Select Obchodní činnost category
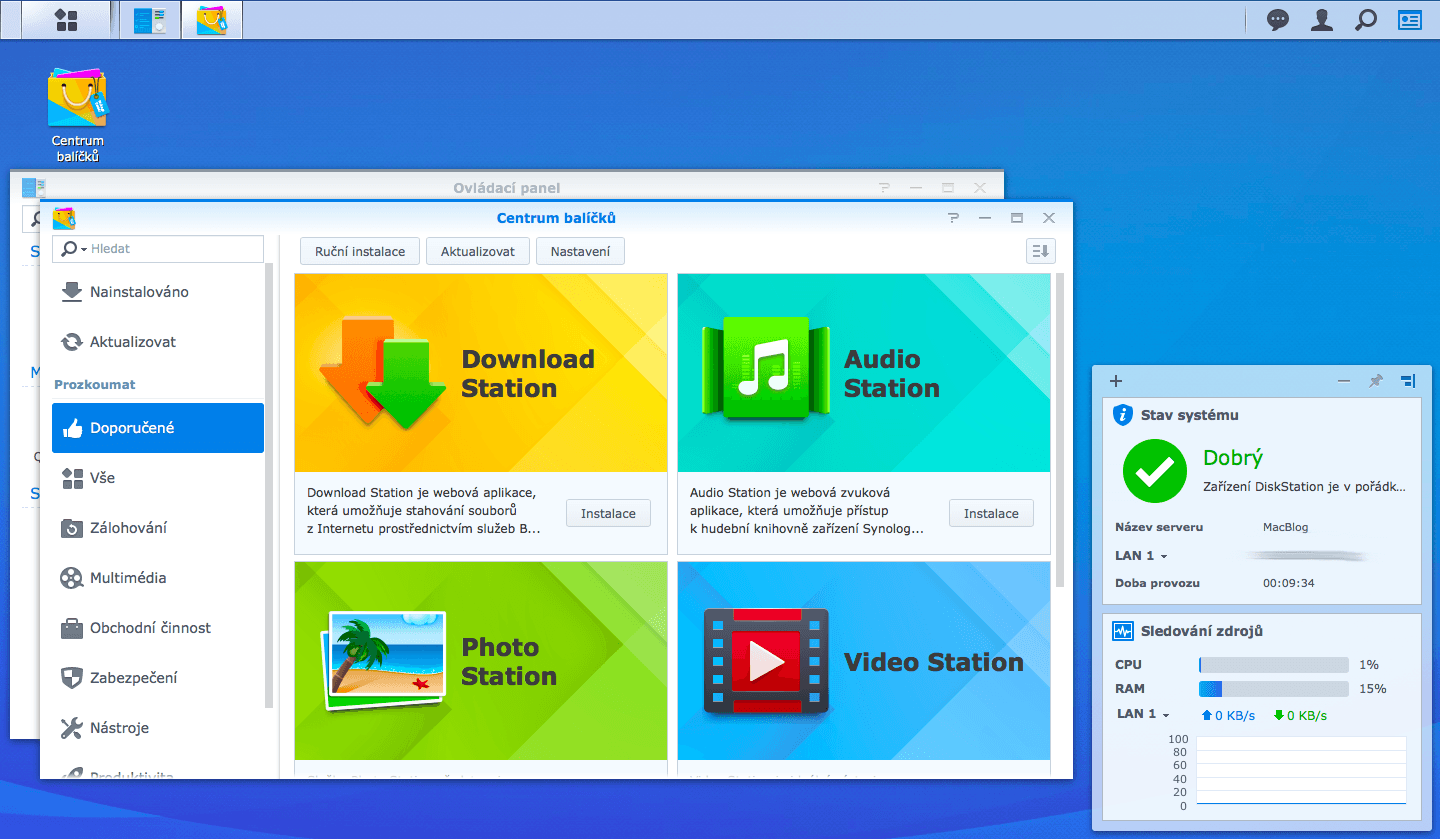 tap(158, 628)
